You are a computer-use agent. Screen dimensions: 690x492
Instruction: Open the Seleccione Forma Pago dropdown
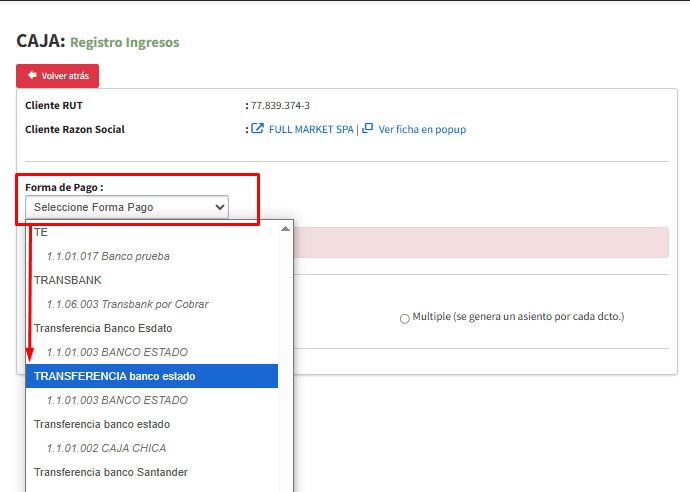coord(127,207)
